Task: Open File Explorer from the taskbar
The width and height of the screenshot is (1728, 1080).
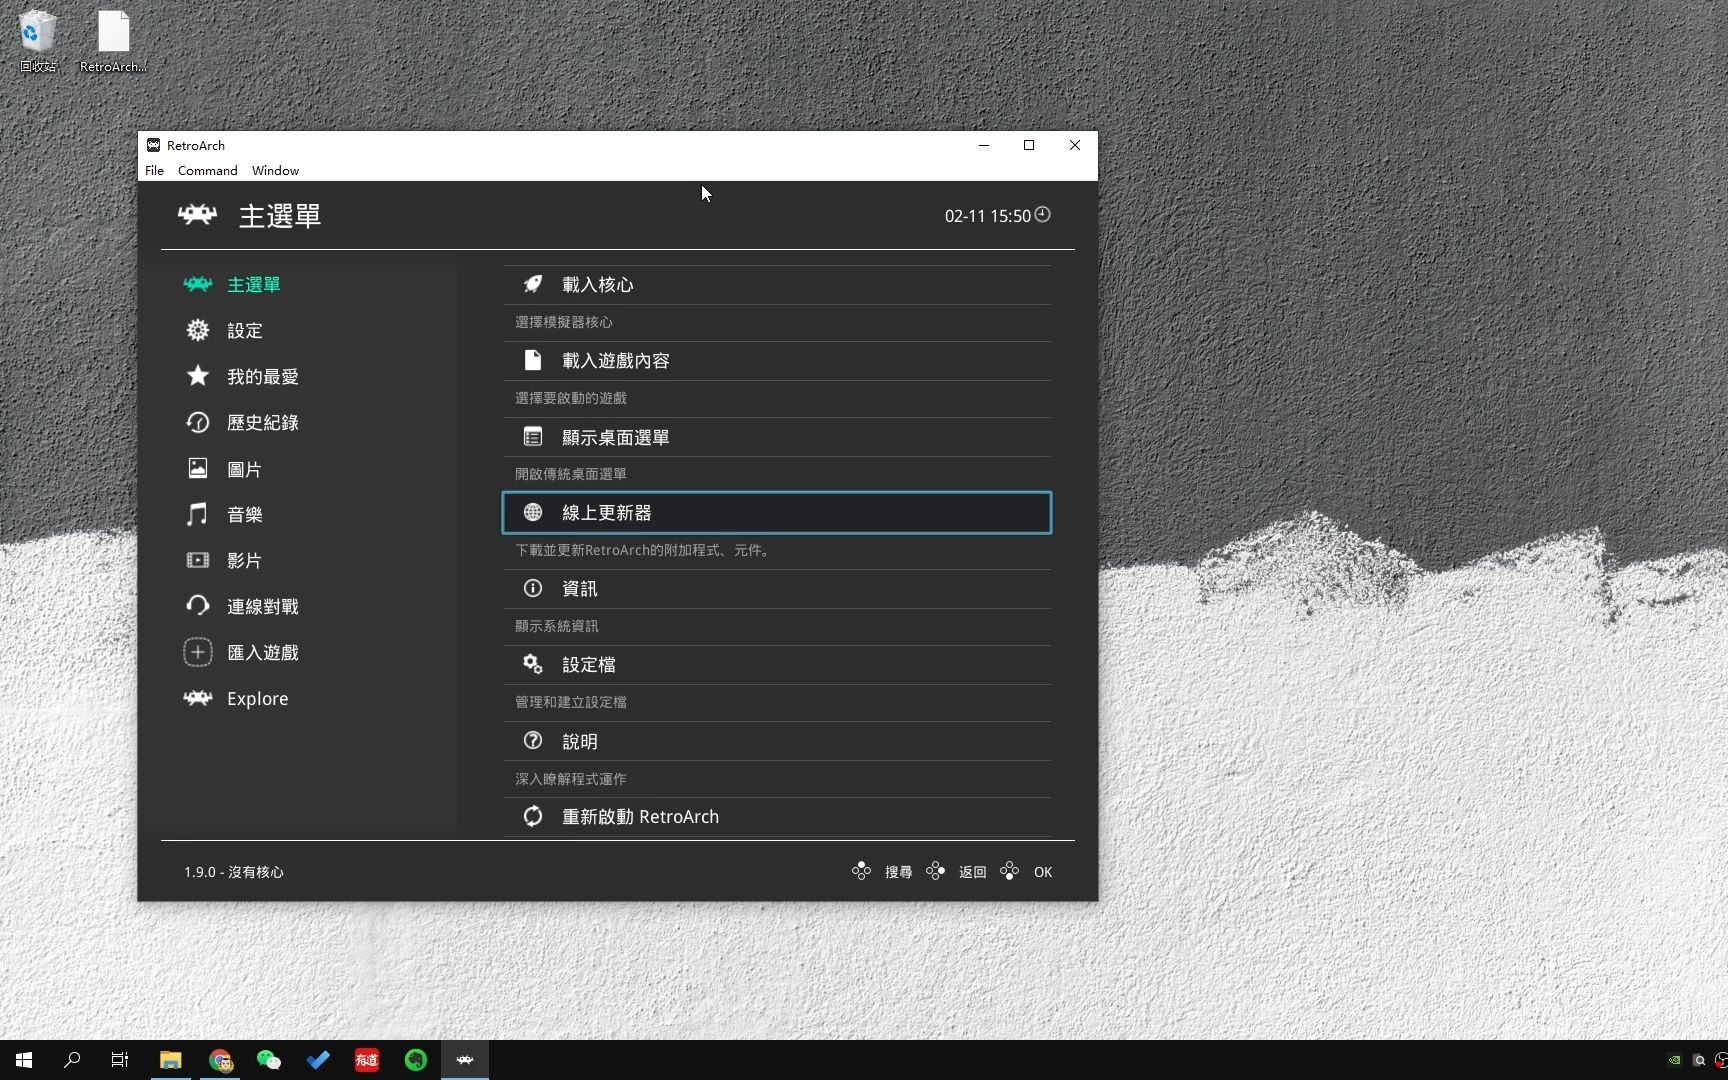Action: tap(170, 1060)
